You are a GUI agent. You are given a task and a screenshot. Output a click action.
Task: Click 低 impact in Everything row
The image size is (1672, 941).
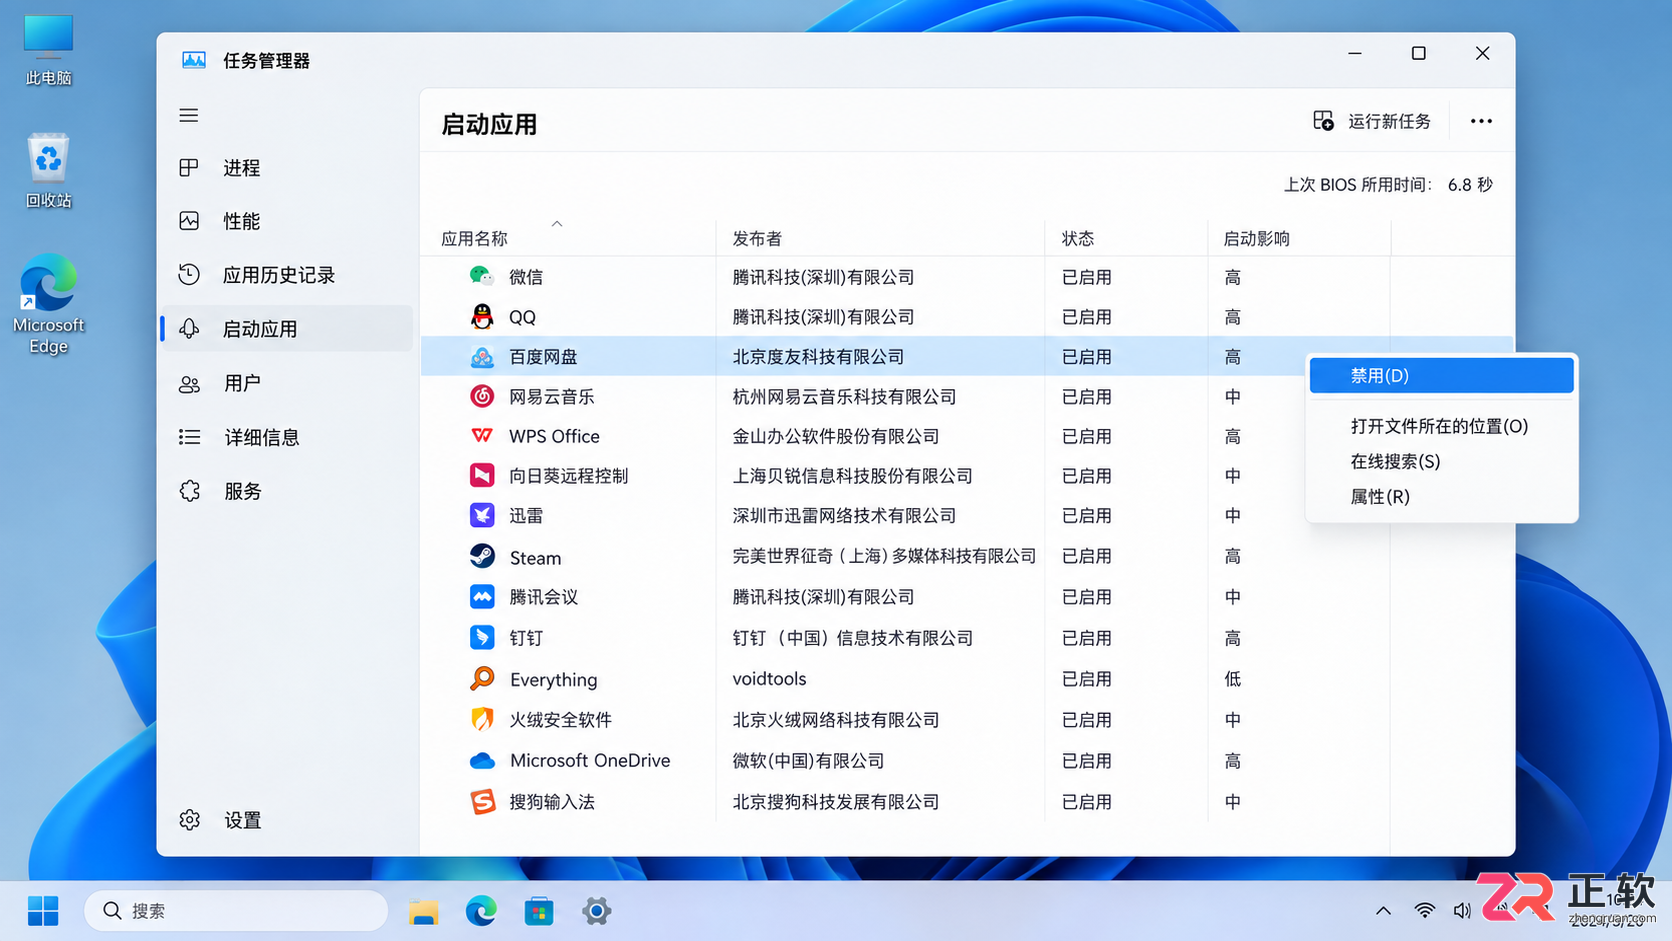(1233, 679)
